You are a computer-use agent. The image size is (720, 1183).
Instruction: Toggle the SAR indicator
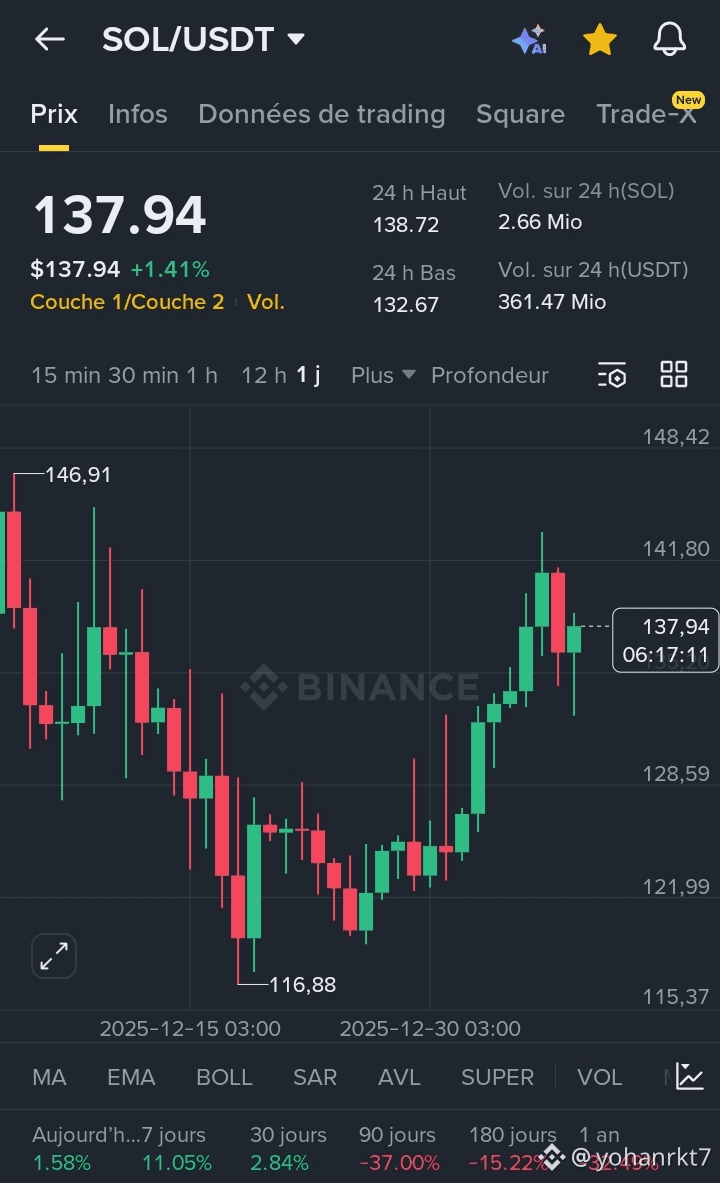[315, 1077]
